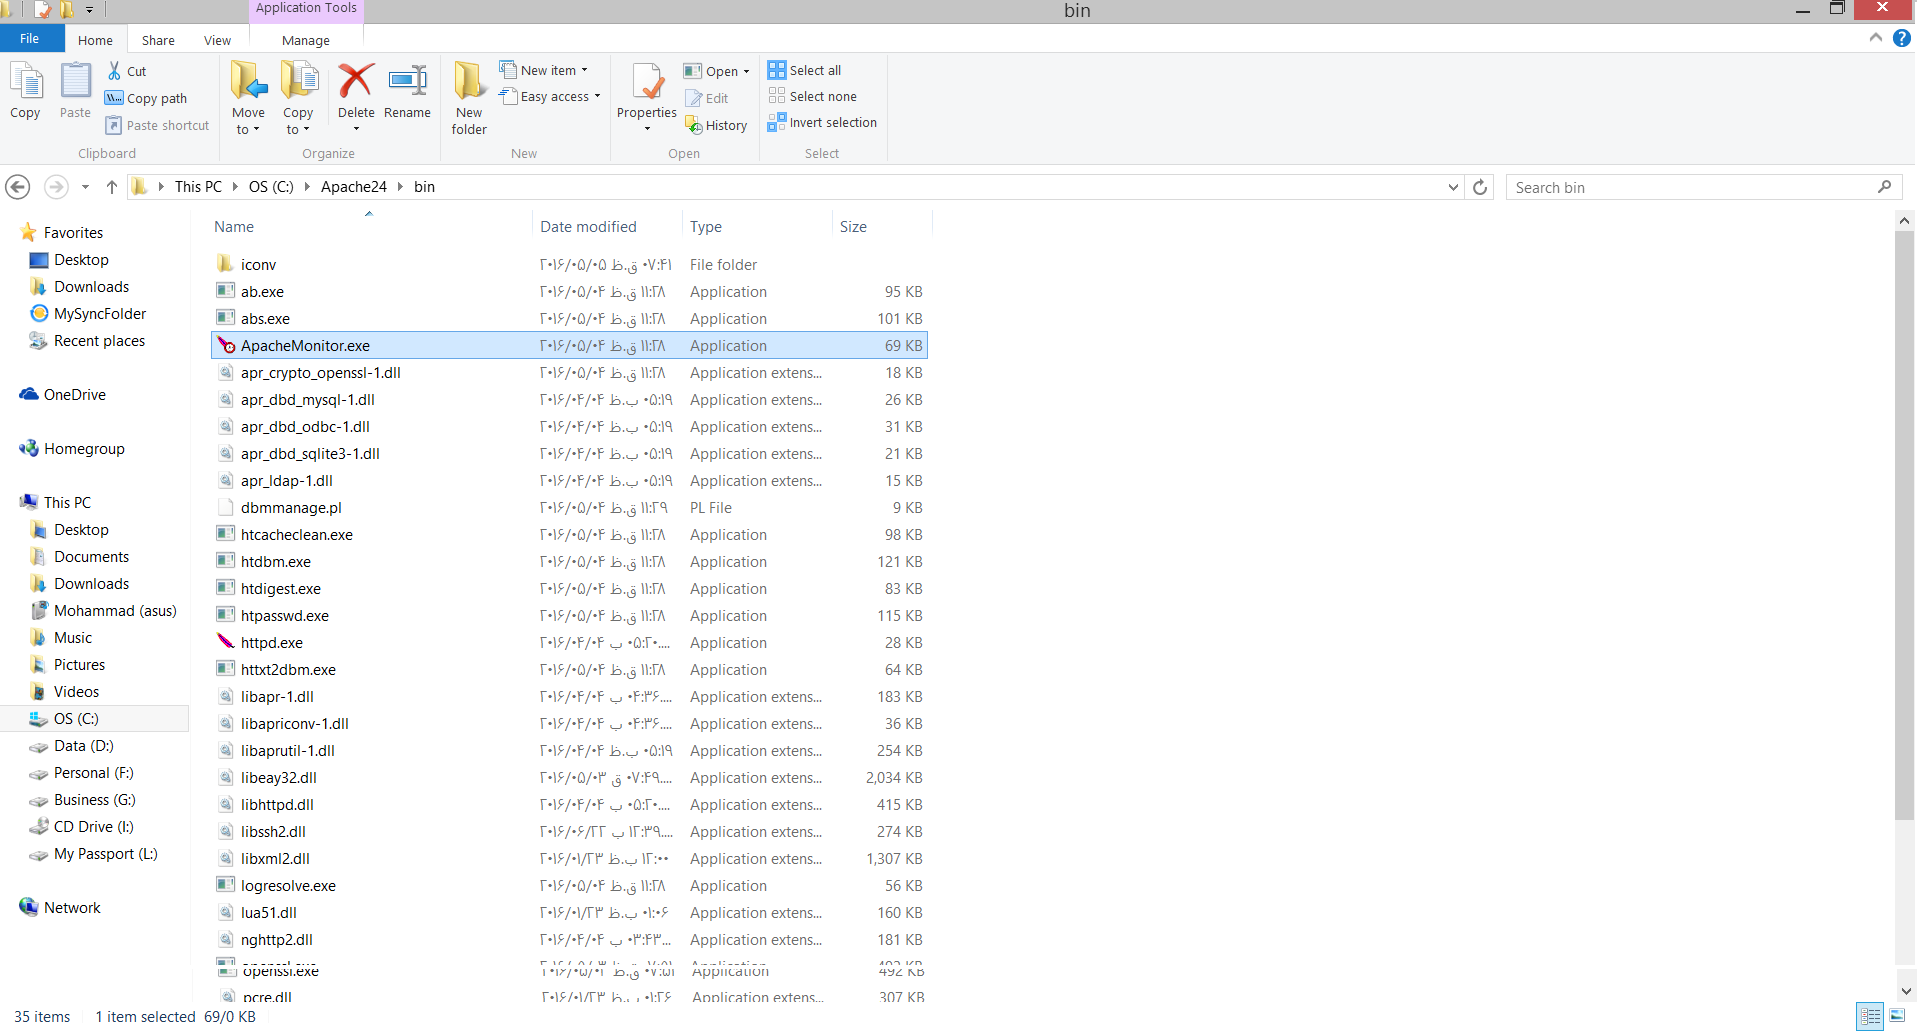Rename the selected file
Image resolution: width=1917 pixels, height=1031 pixels.
[407, 90]
